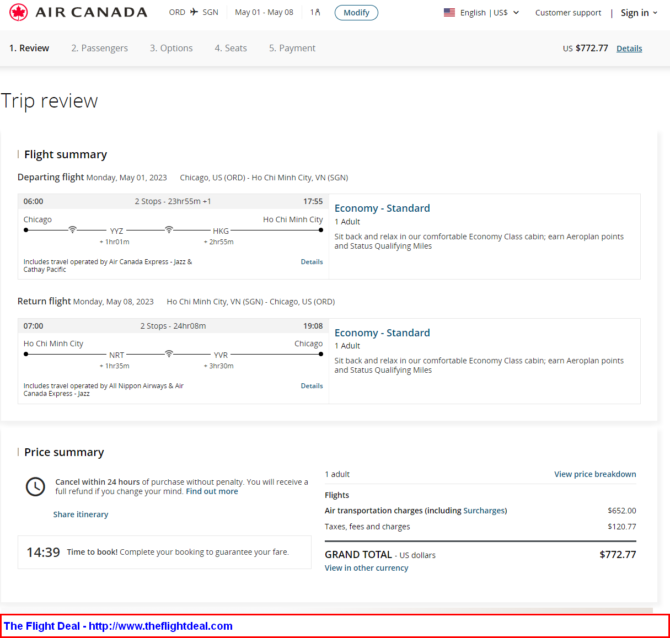Click the $652.00 air transportation charge
The height and width of the screenshot is (638, 670).
point(622,511)
